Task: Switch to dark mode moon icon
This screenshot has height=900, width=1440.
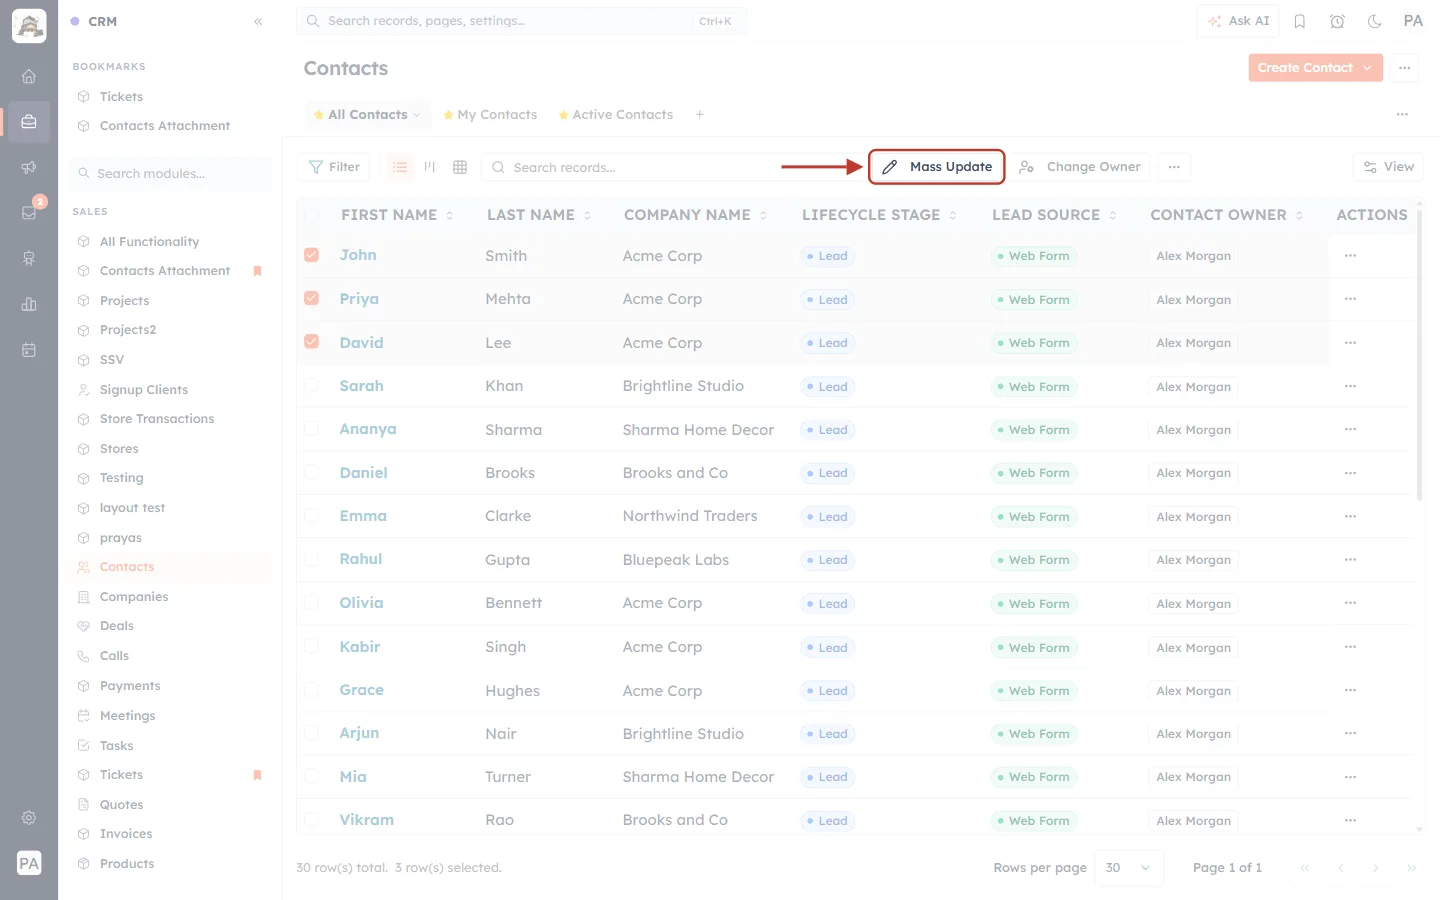Action: coord(1374,21)
